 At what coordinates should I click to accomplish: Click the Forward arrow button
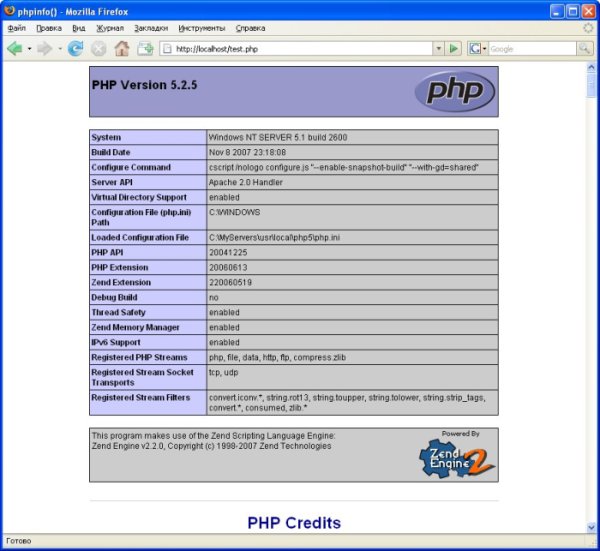tap(44, 49)
